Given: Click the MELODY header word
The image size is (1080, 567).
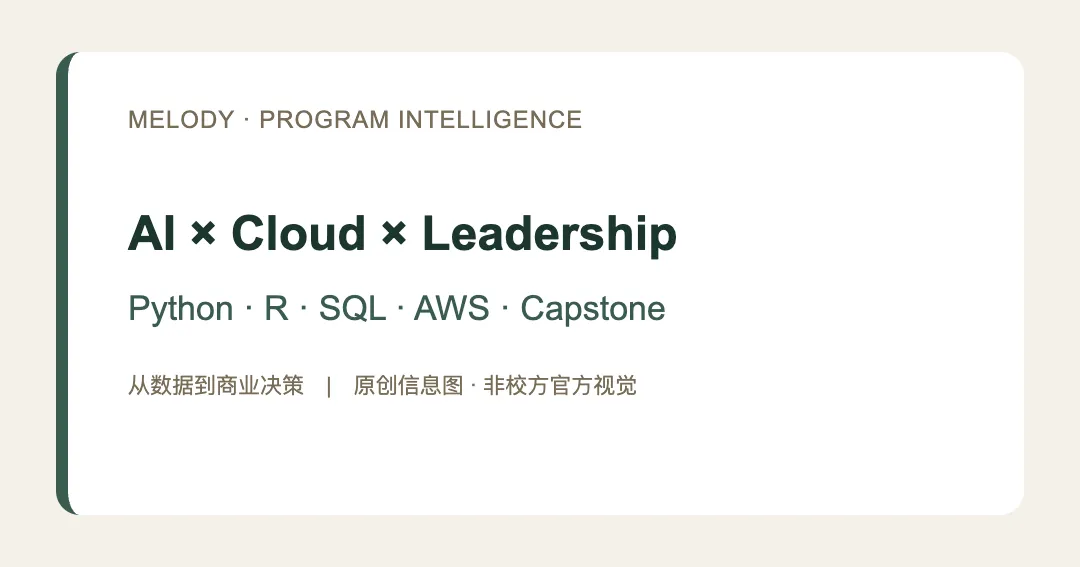Looking at the screenshot, I should pyautogui.click(x=181, y=120).
